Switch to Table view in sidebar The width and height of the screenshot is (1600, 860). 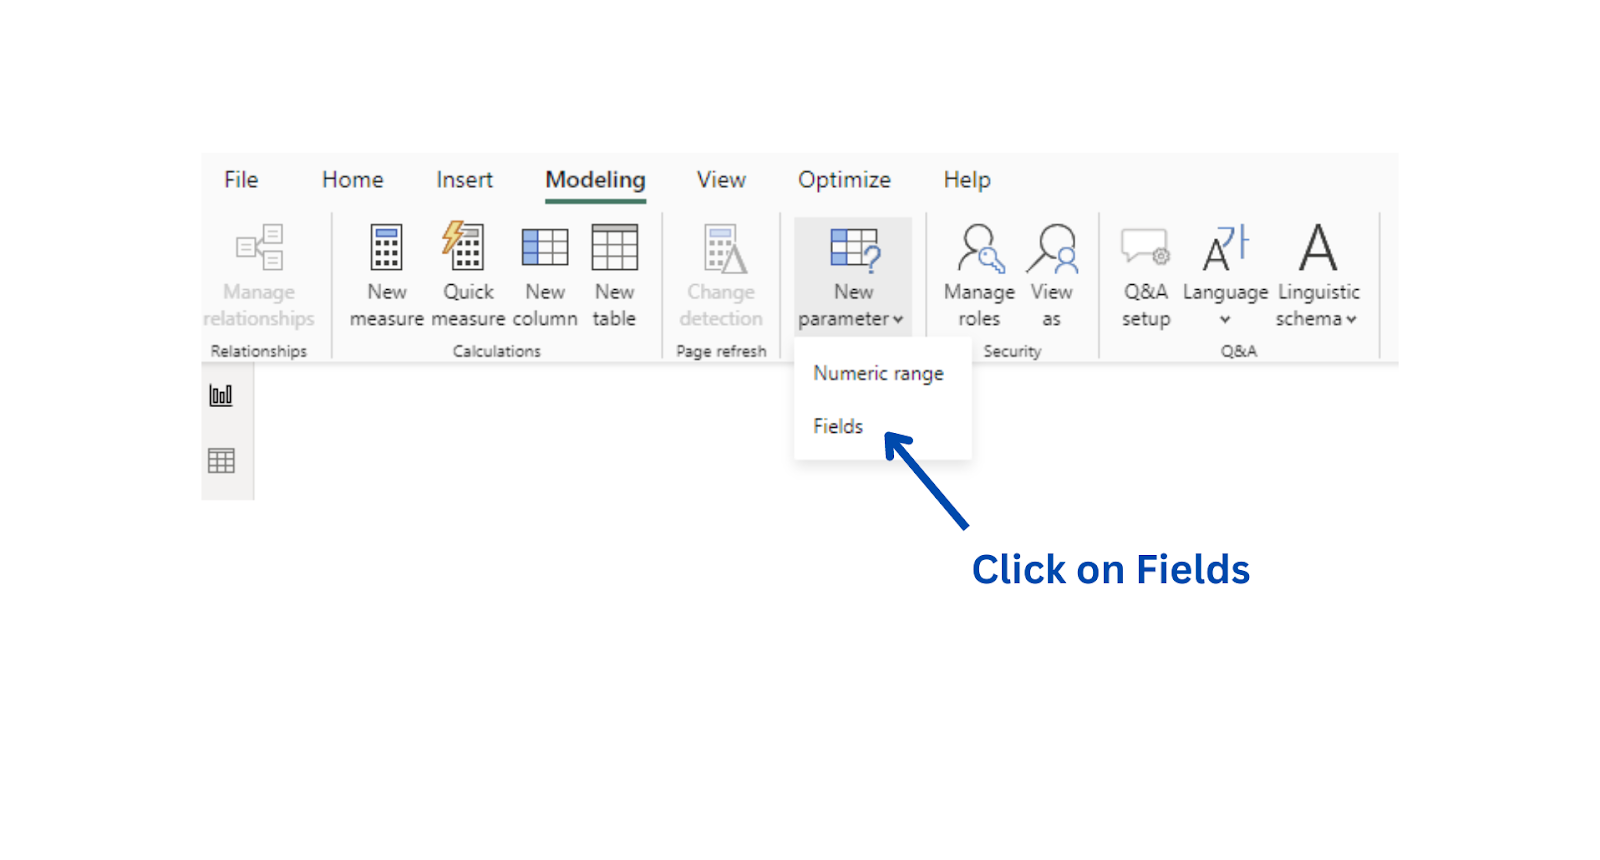point(221,461)
